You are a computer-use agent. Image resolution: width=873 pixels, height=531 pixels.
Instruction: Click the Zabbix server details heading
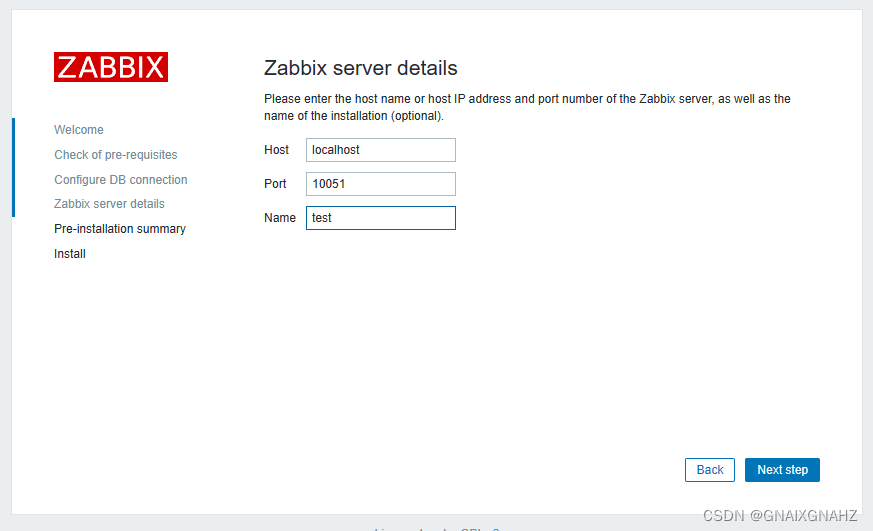tap(361, 69)
